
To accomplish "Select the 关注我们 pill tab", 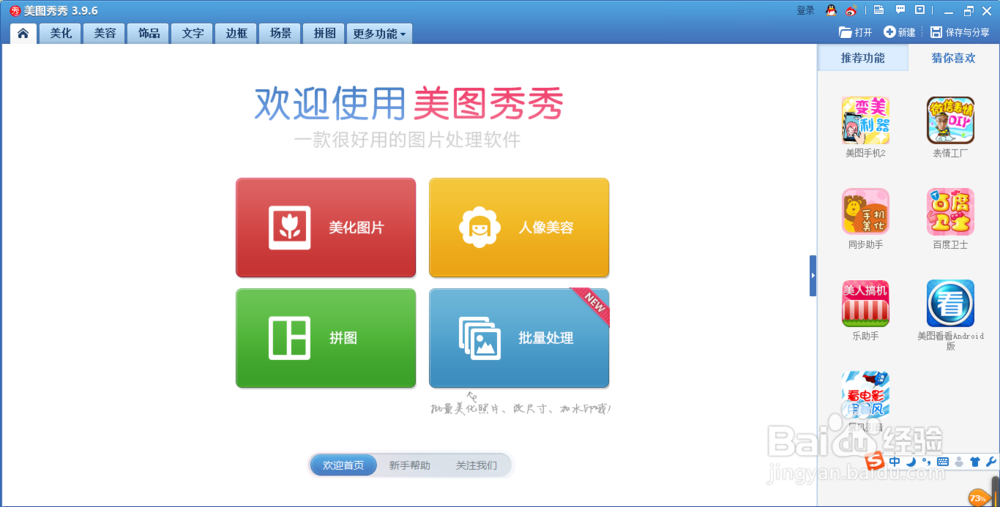I will tap(476, 466).
